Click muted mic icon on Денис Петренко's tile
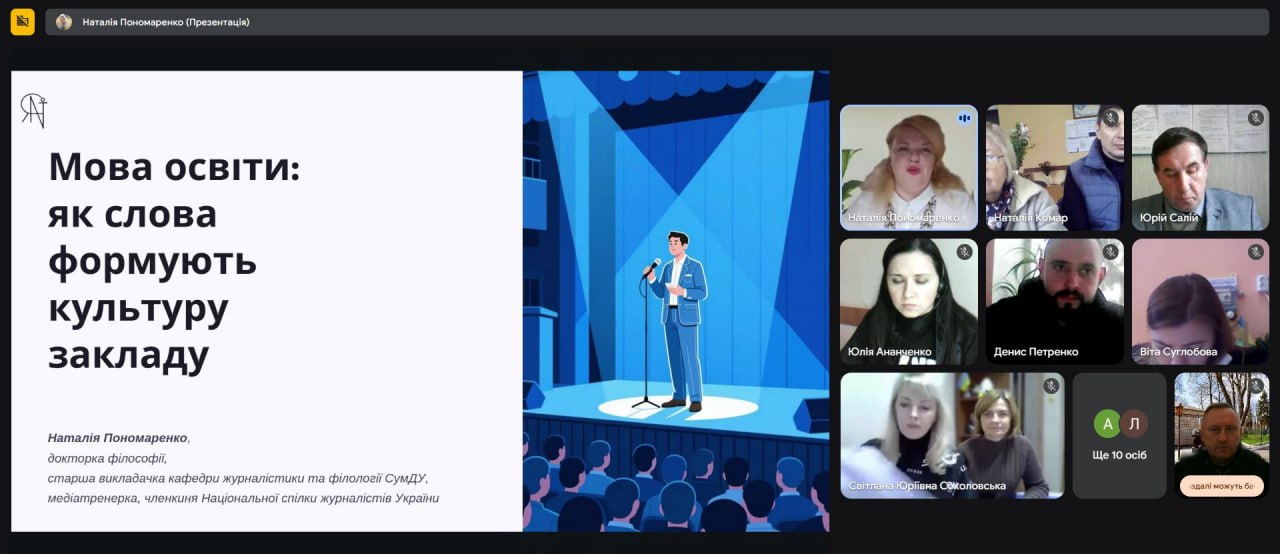The width and height of the screenshot is (1280, 554). 1110,252
